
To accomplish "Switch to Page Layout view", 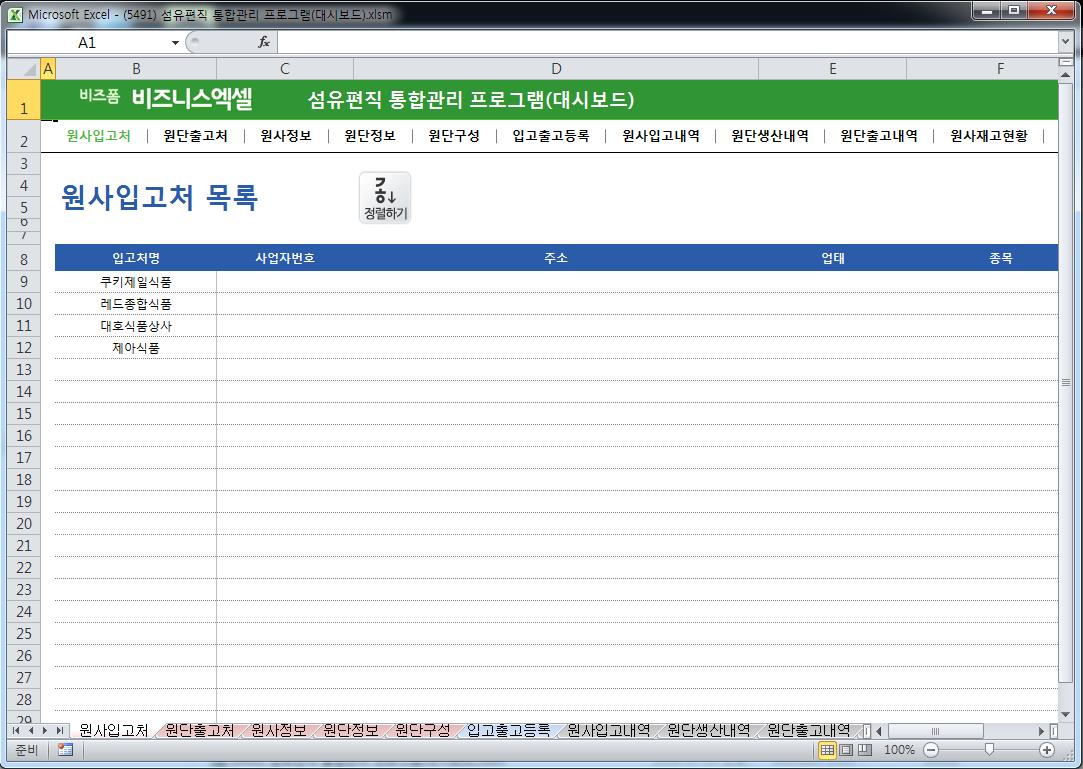I will (846, 749).
